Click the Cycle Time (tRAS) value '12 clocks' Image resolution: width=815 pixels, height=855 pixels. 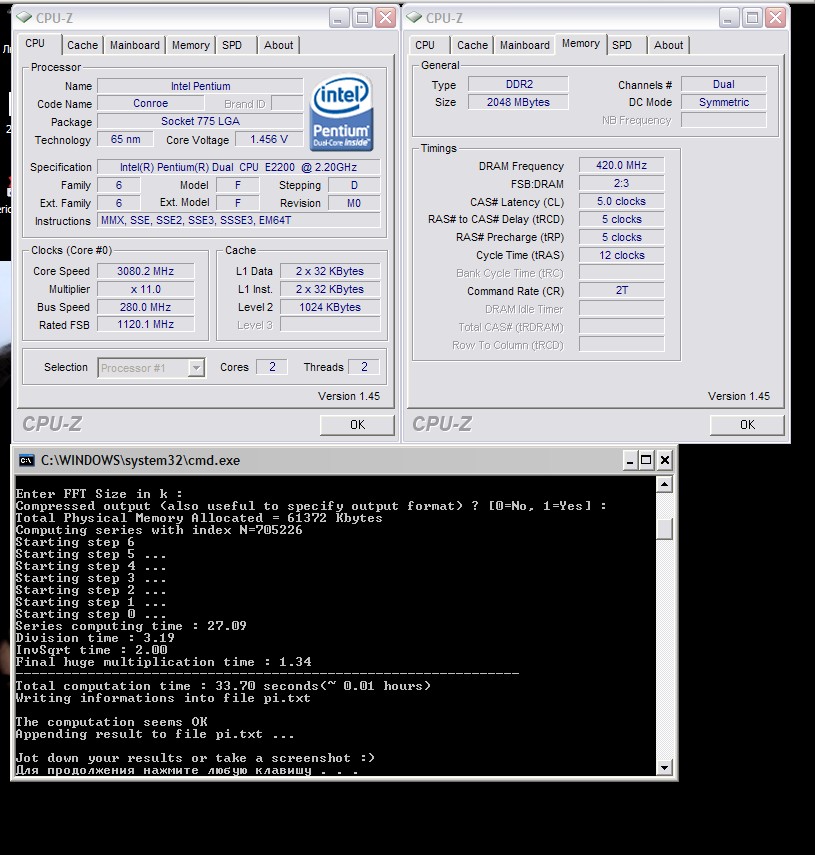click(x=621, y=255)
